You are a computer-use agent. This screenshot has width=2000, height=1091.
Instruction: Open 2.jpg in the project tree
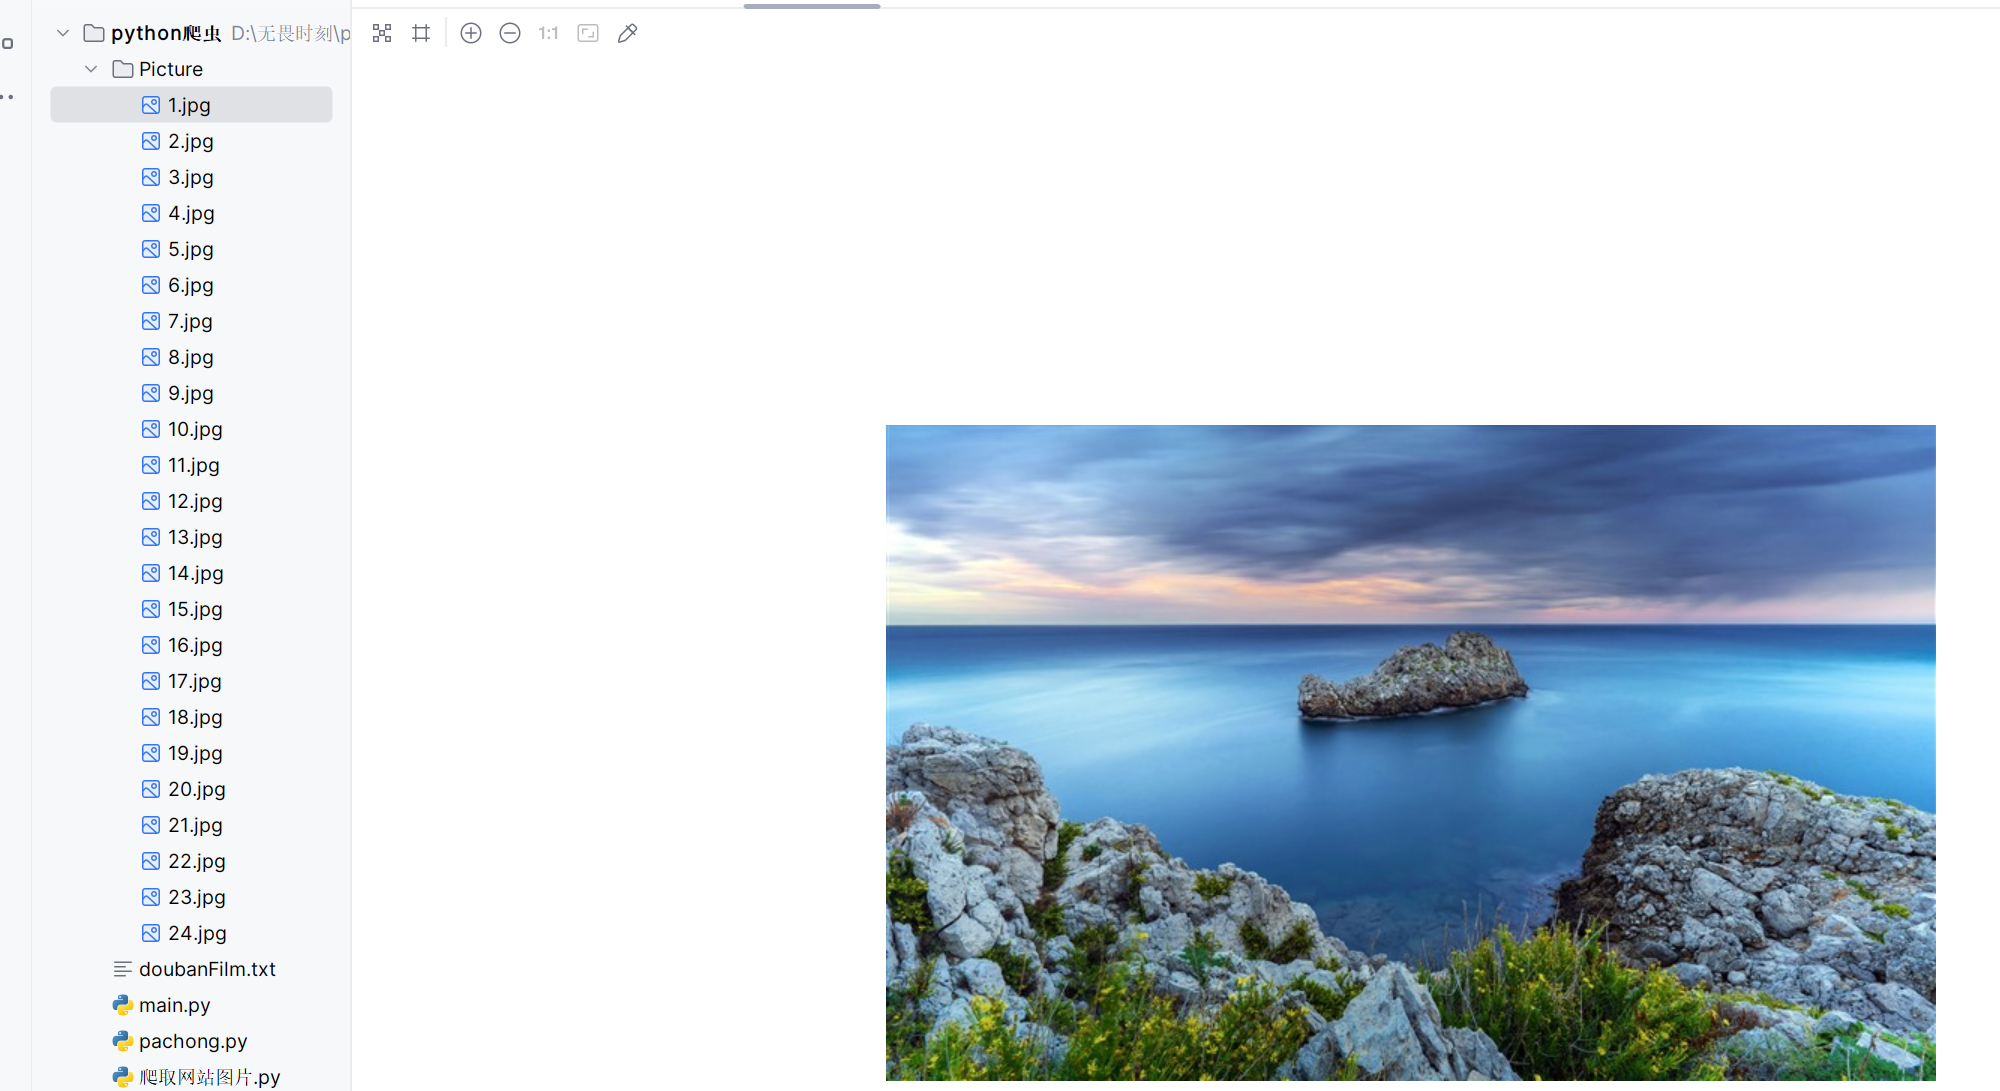coord(190,141)
